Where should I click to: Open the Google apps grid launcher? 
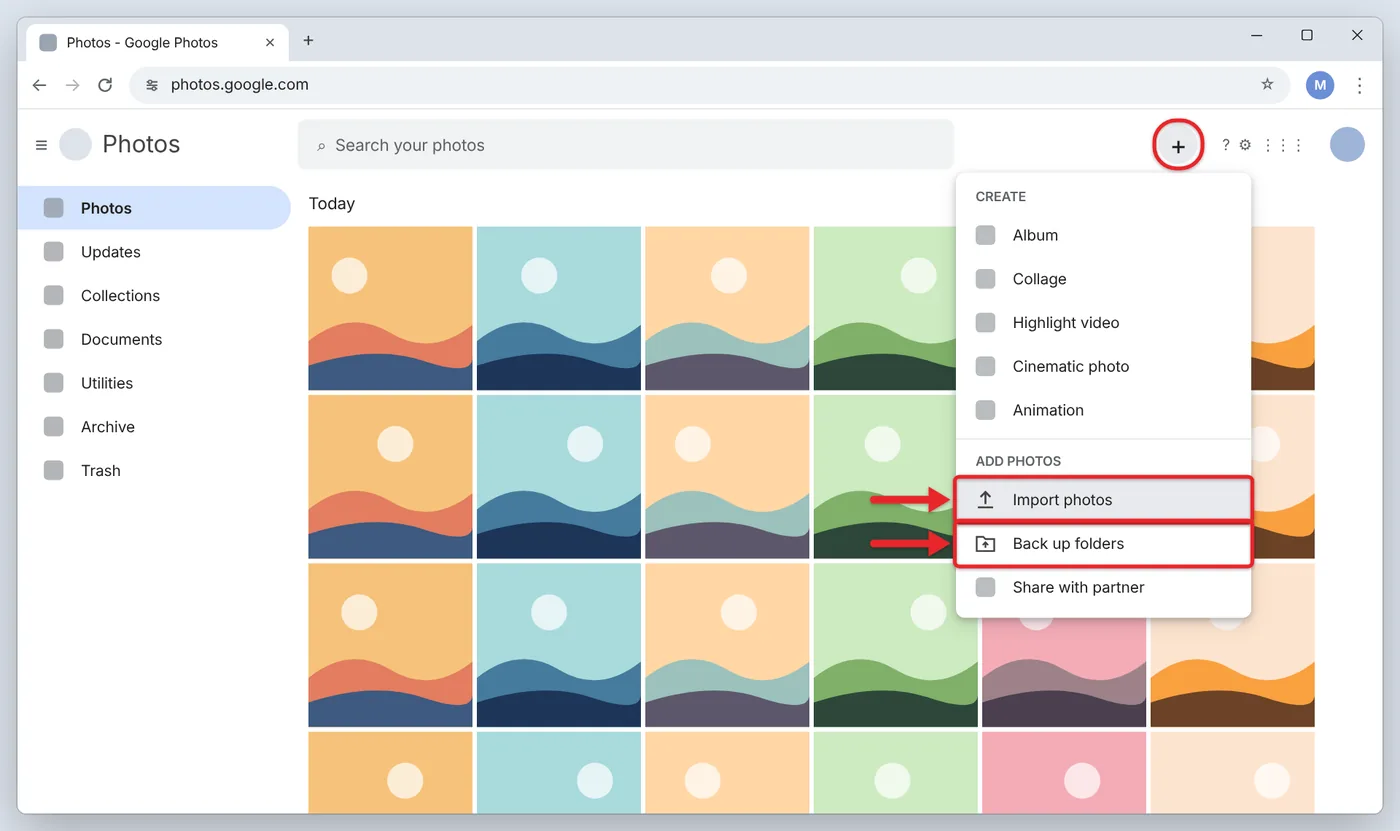click(1283, 145)
